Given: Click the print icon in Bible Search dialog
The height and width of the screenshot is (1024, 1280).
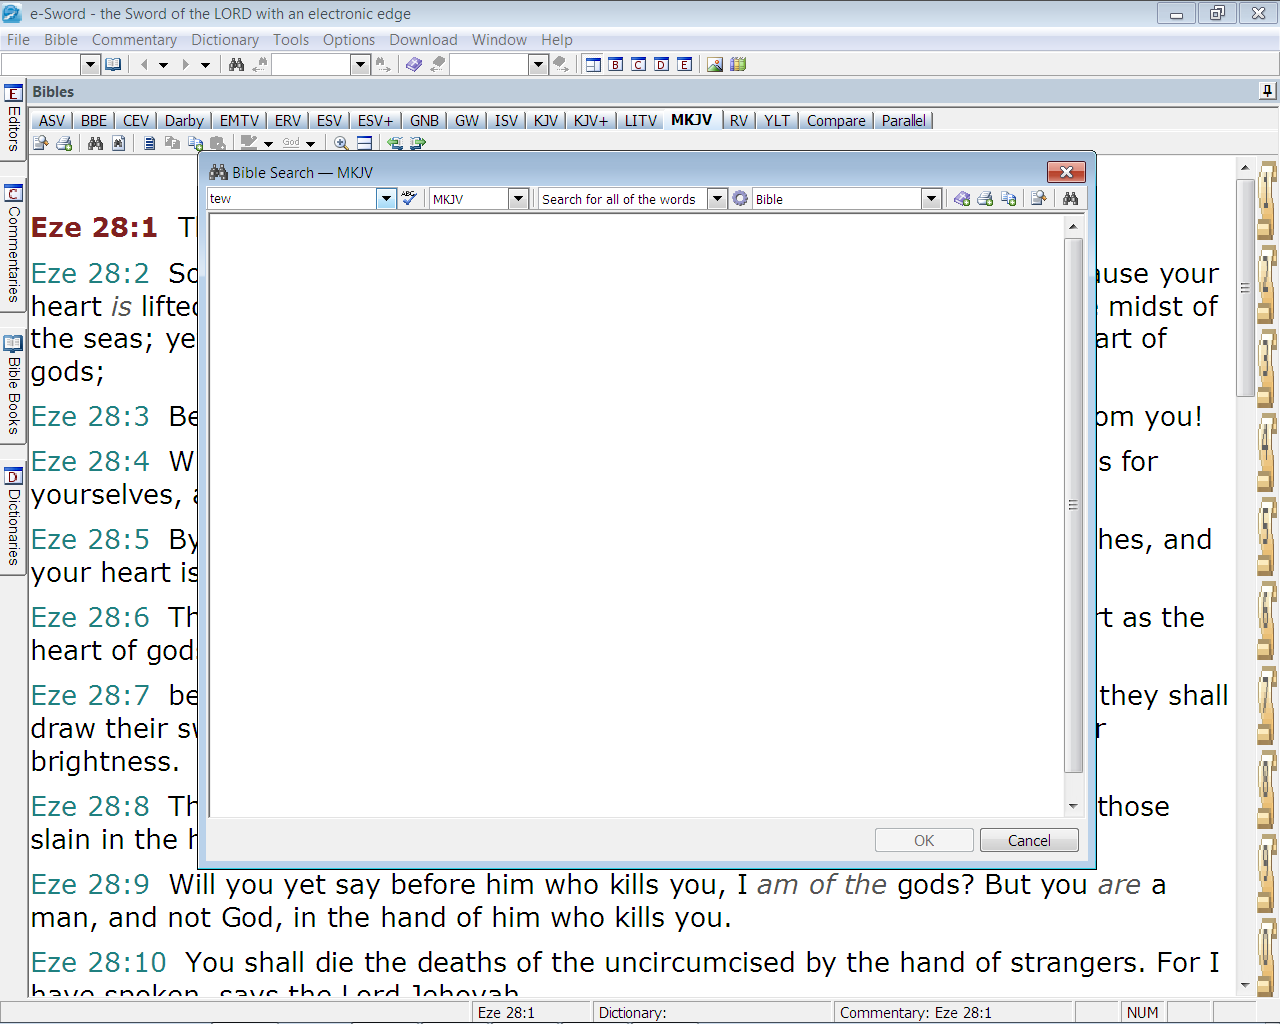Looking at the screenshot, I should (985, 199).
